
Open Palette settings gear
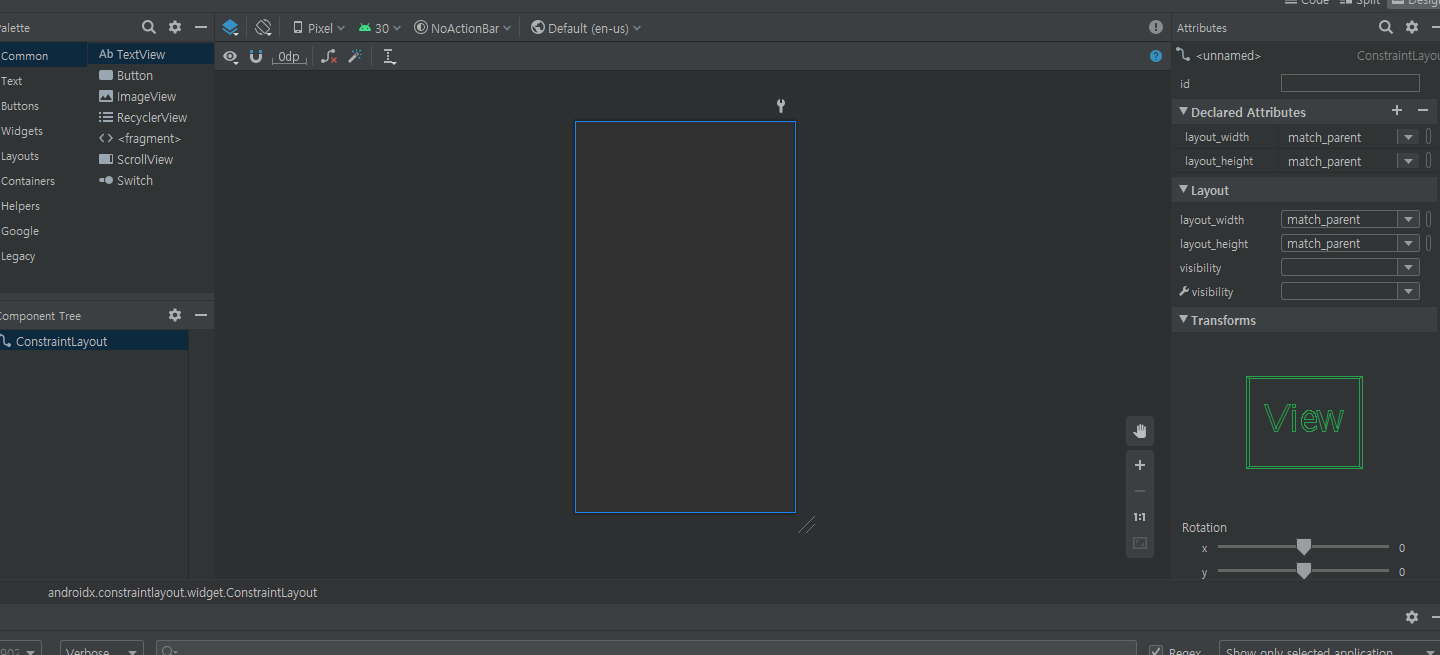(x=175, y=28)
